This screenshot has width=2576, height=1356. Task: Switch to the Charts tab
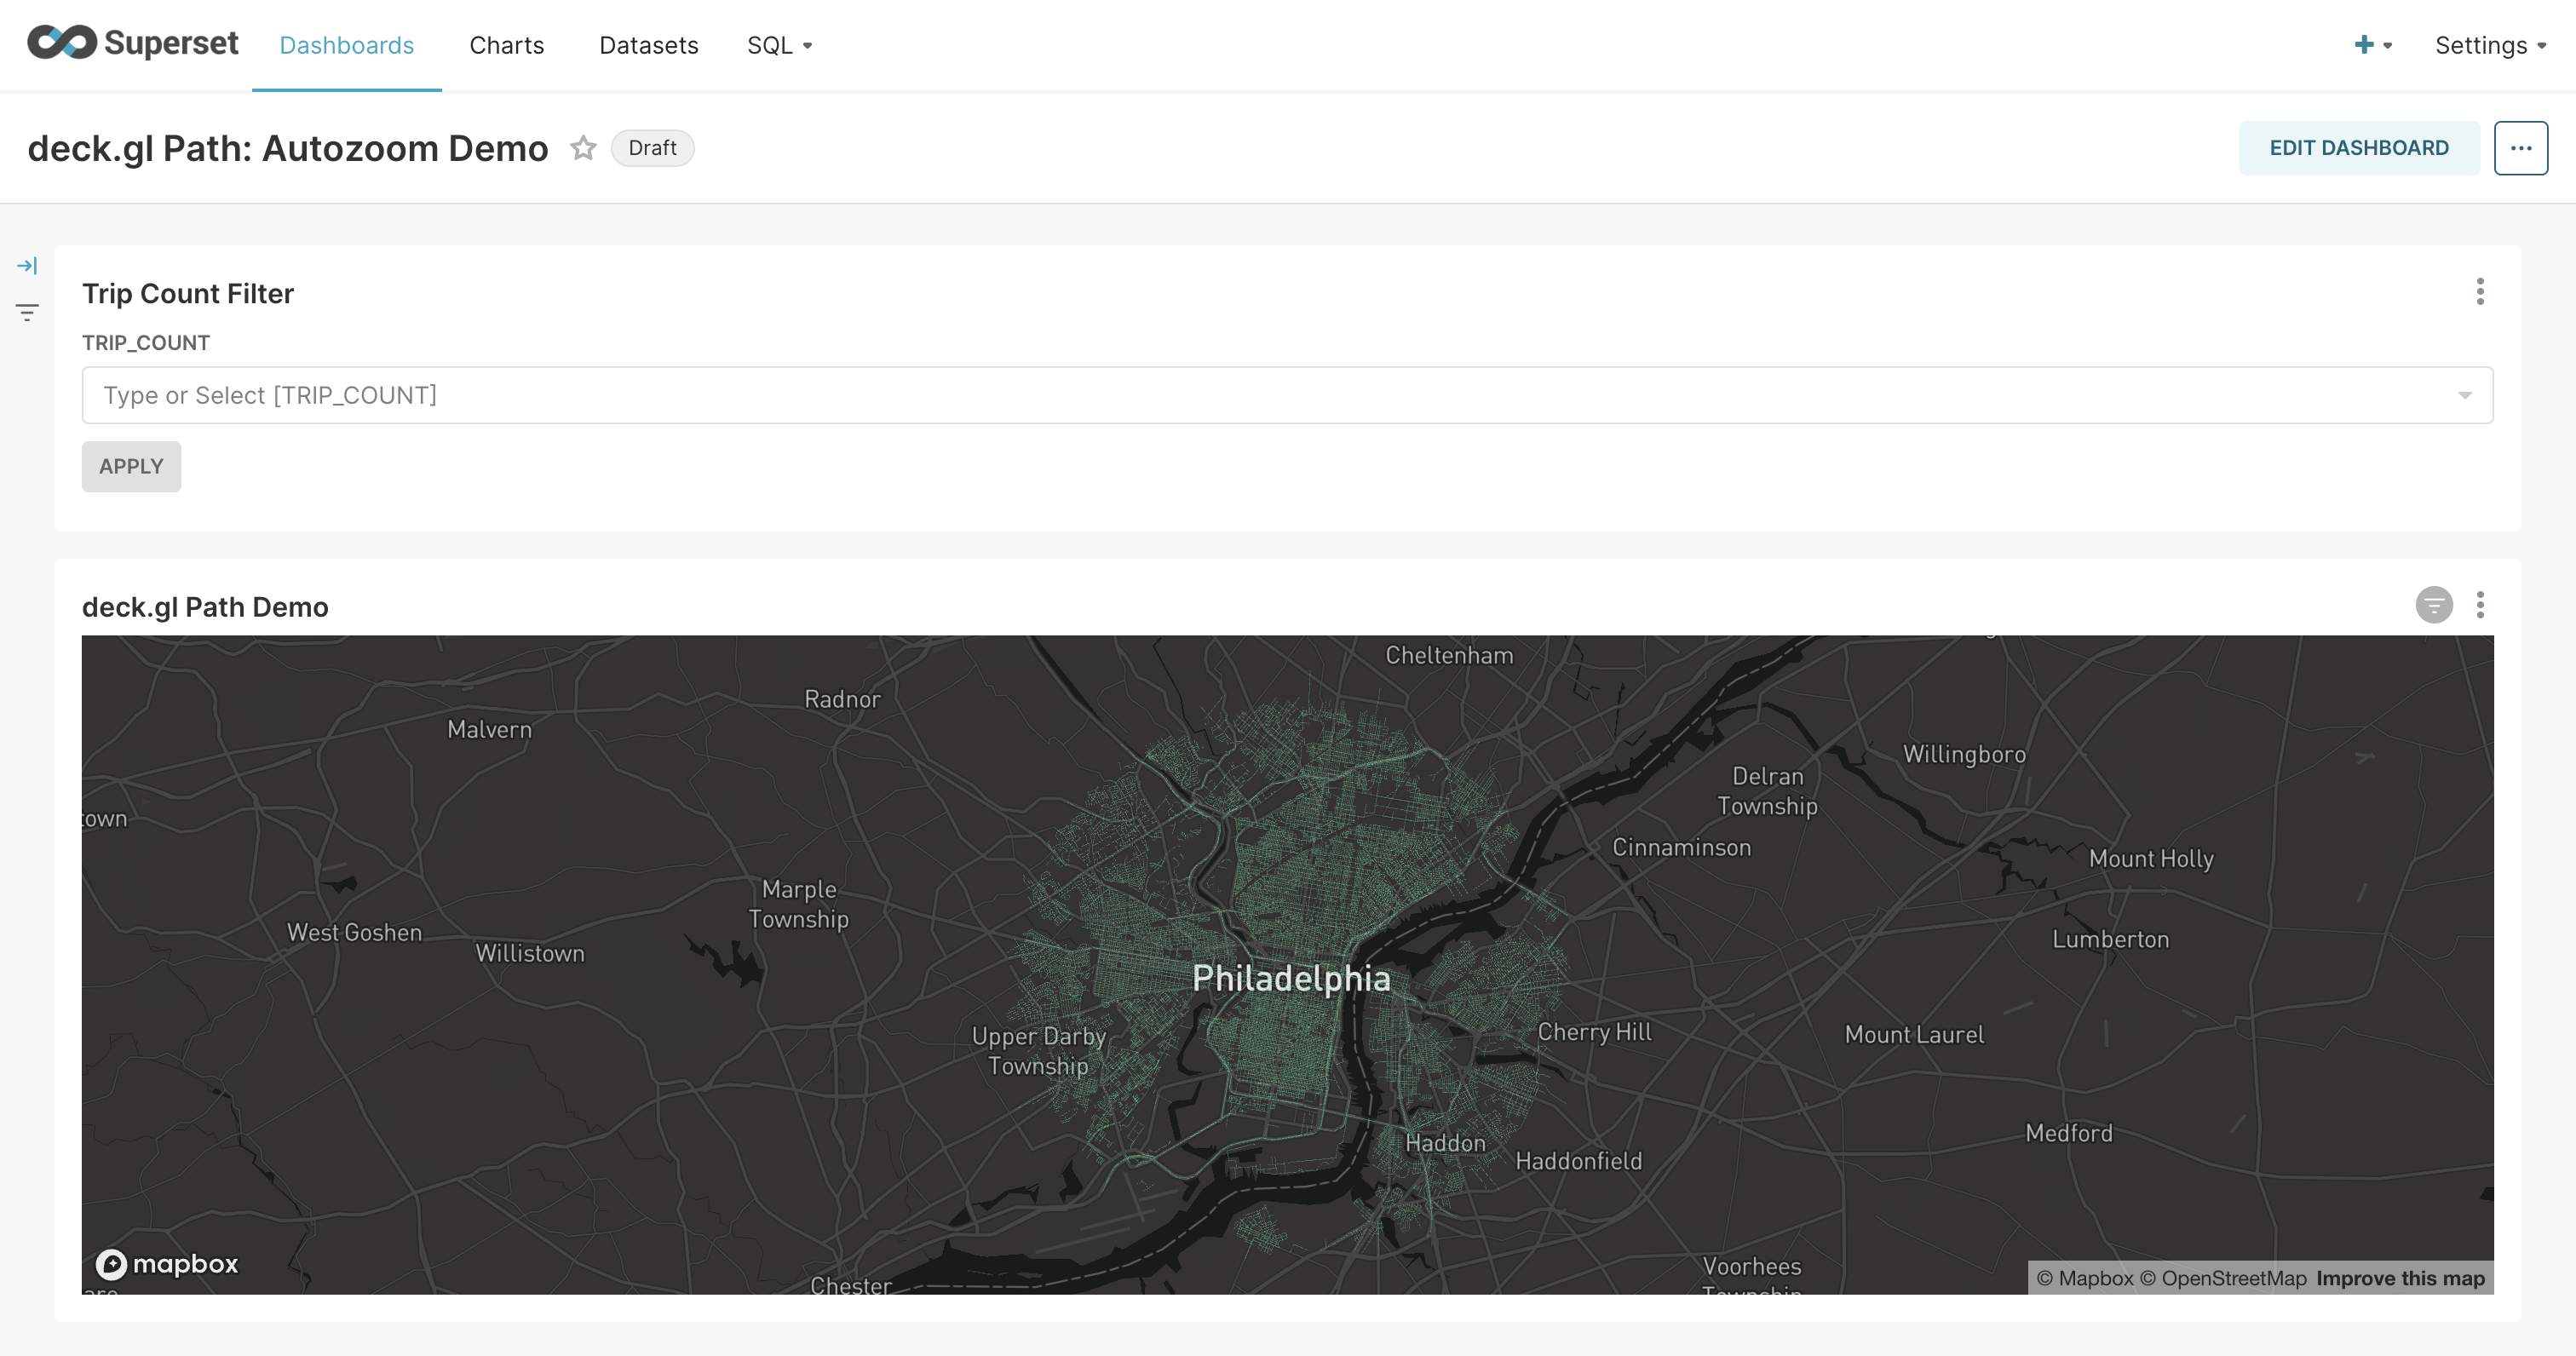tap(507, 45)
